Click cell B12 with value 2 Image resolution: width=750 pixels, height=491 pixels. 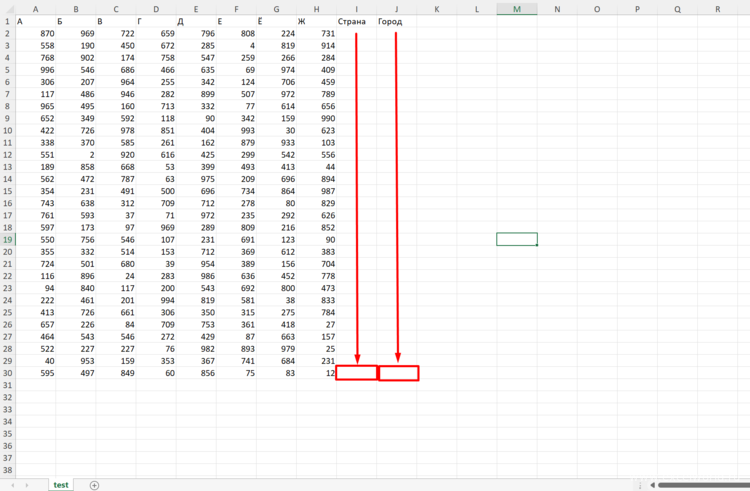[76, 155]
